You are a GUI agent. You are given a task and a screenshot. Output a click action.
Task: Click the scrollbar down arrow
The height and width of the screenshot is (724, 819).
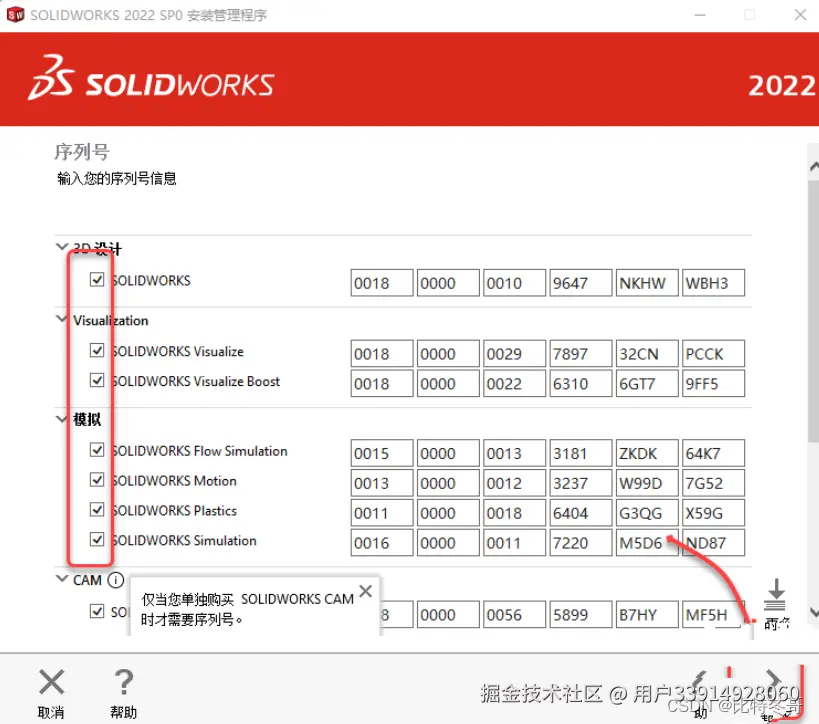[814, 612]
